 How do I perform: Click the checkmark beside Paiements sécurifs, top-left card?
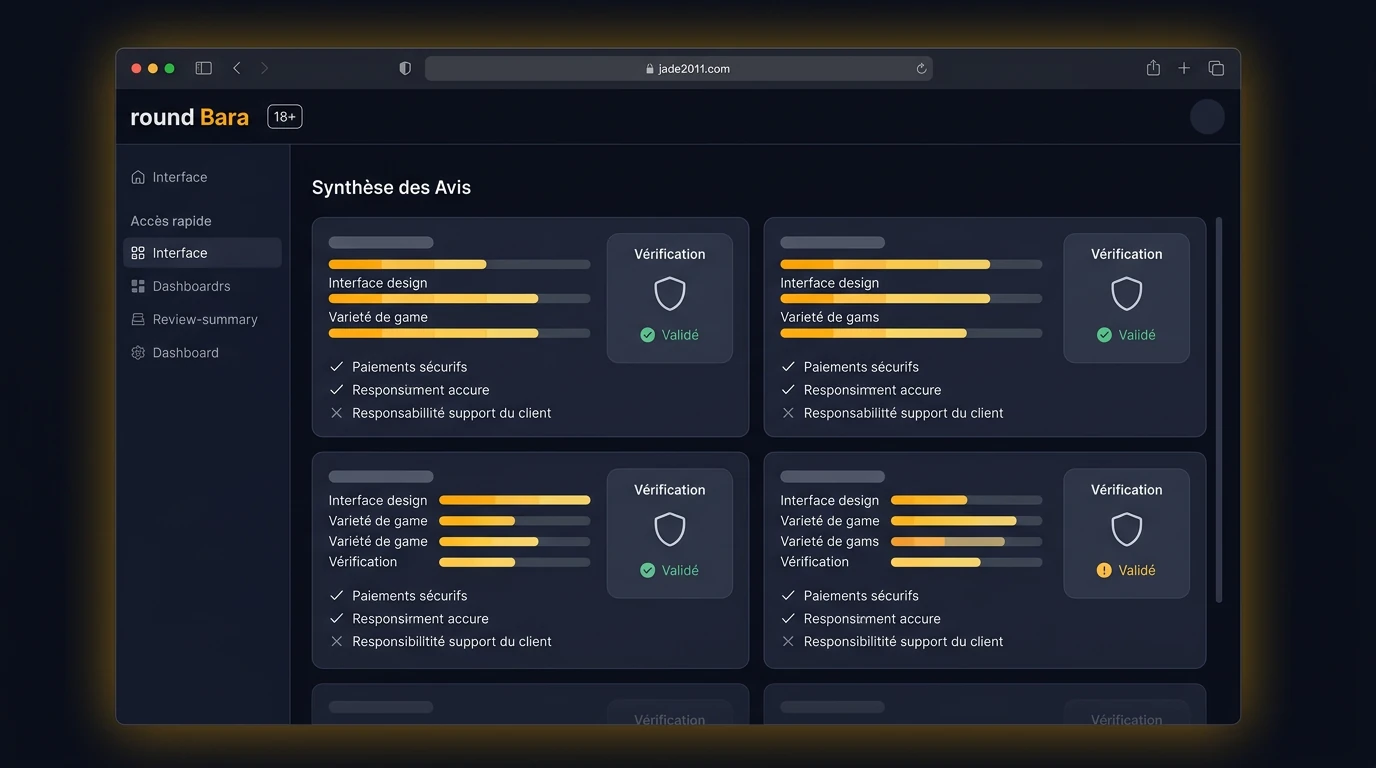(x=337, y=367)
